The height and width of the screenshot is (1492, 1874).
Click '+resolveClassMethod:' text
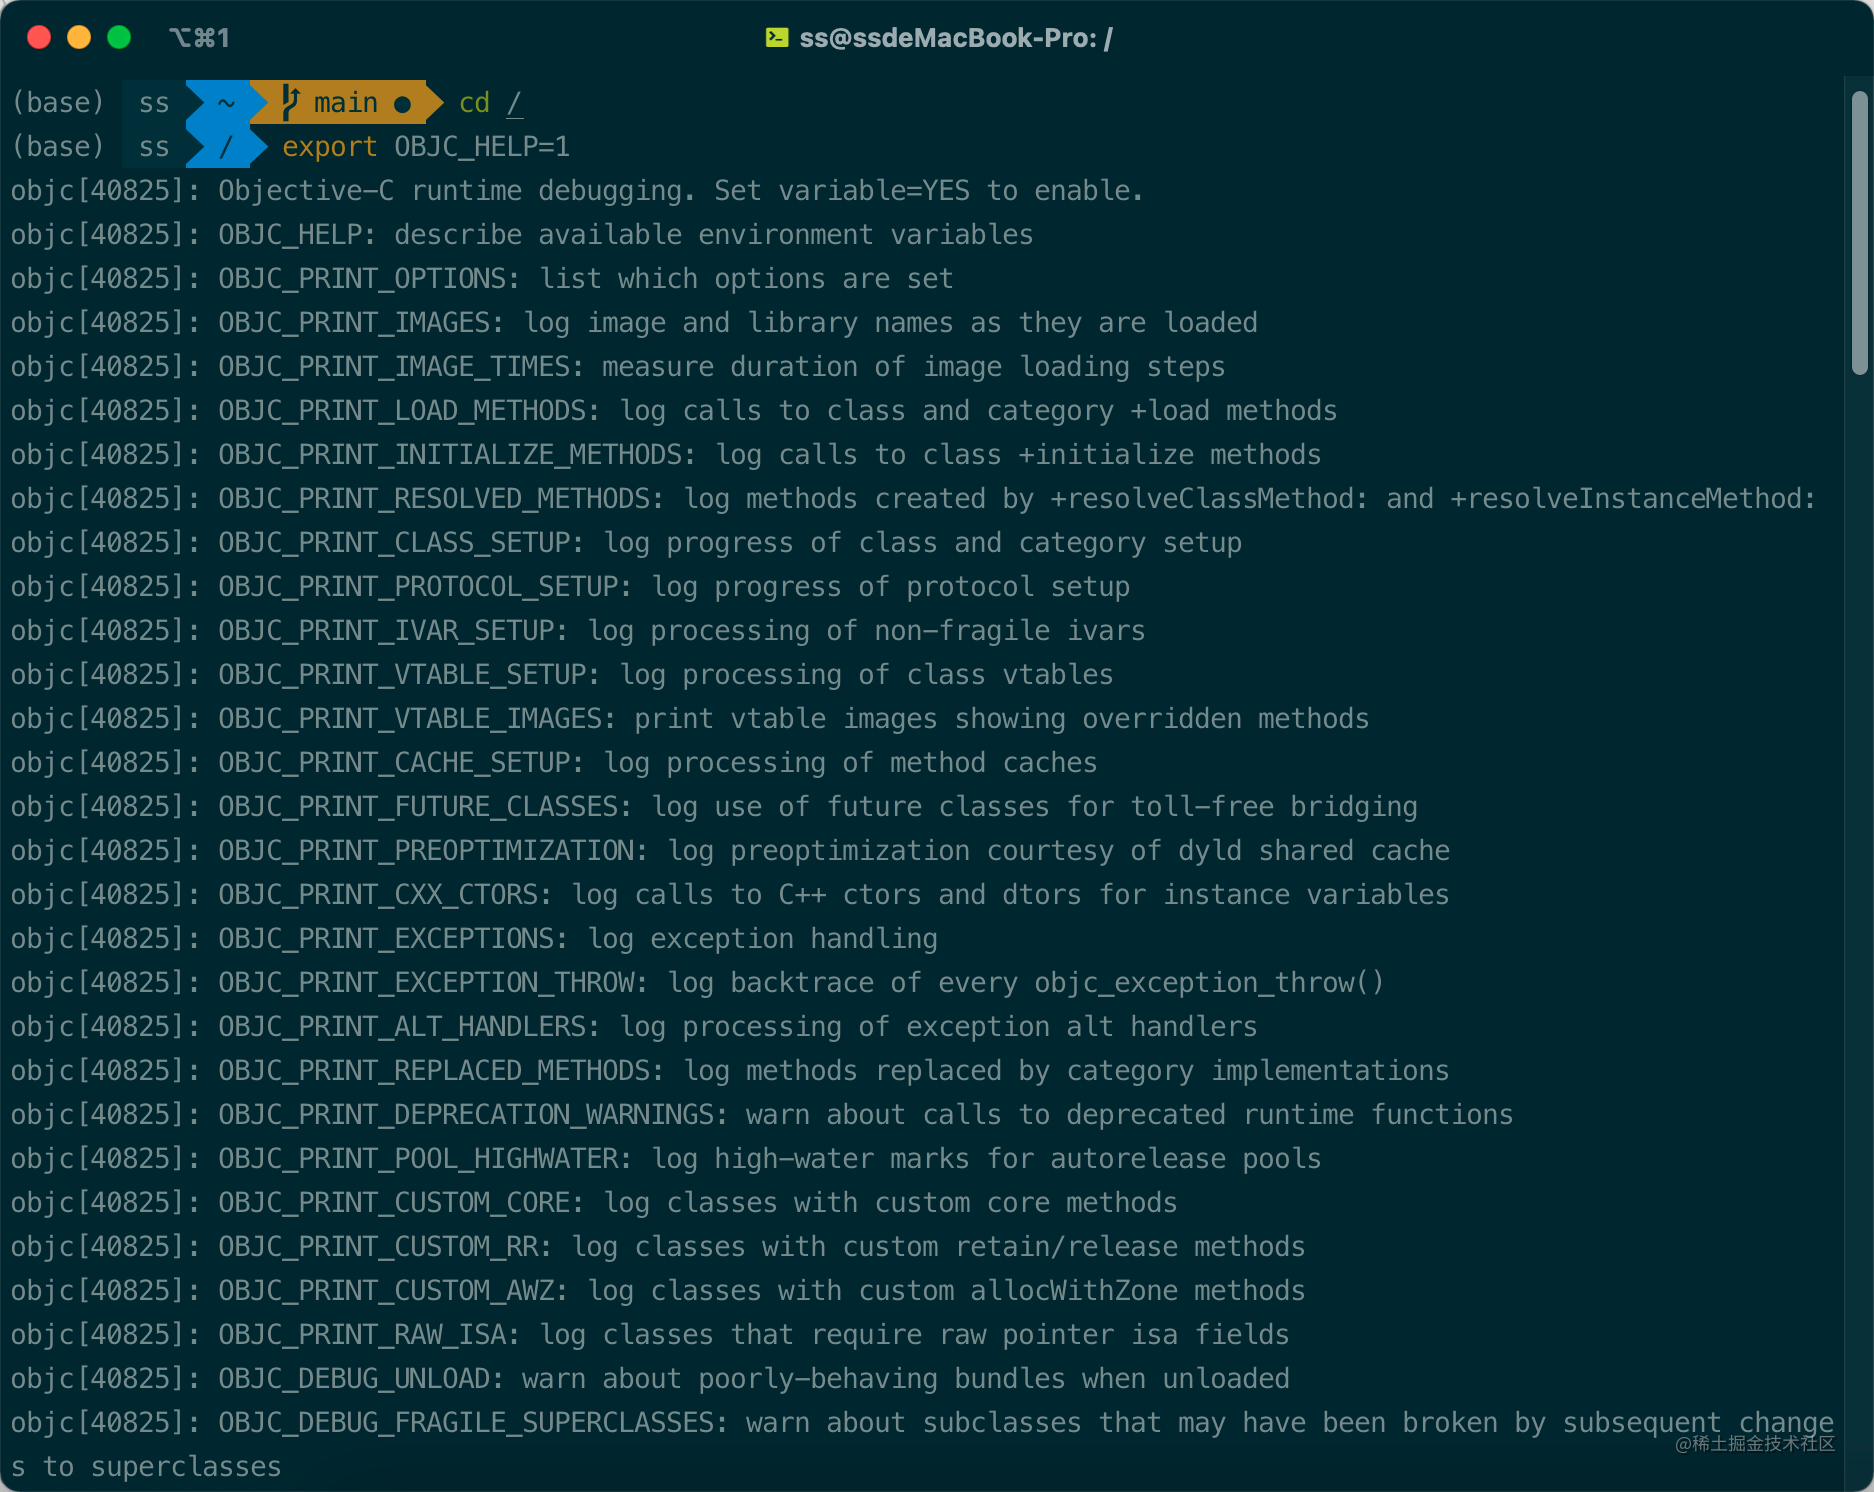[1209, 499]
